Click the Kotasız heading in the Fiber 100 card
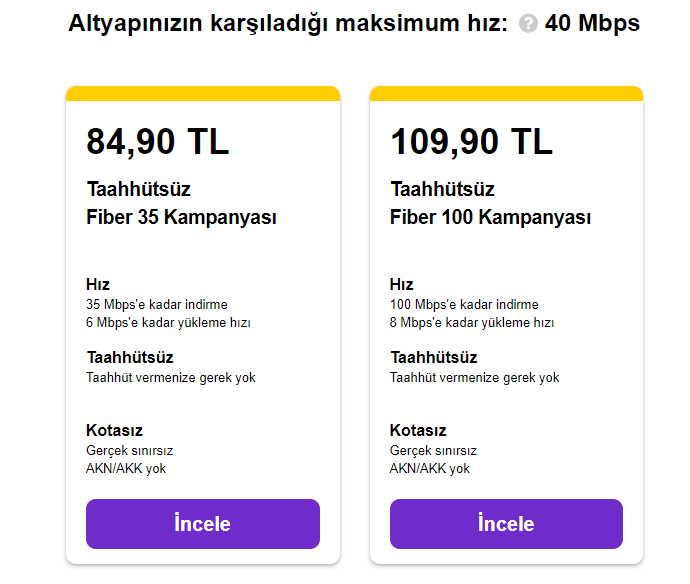The height and width of the screenshot is (584, 690). [x=418, y=431]
